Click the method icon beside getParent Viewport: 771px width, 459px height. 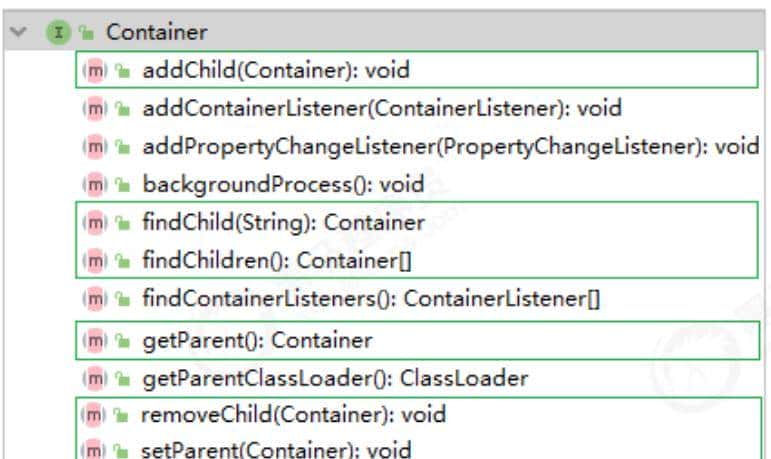coord(94,340)
